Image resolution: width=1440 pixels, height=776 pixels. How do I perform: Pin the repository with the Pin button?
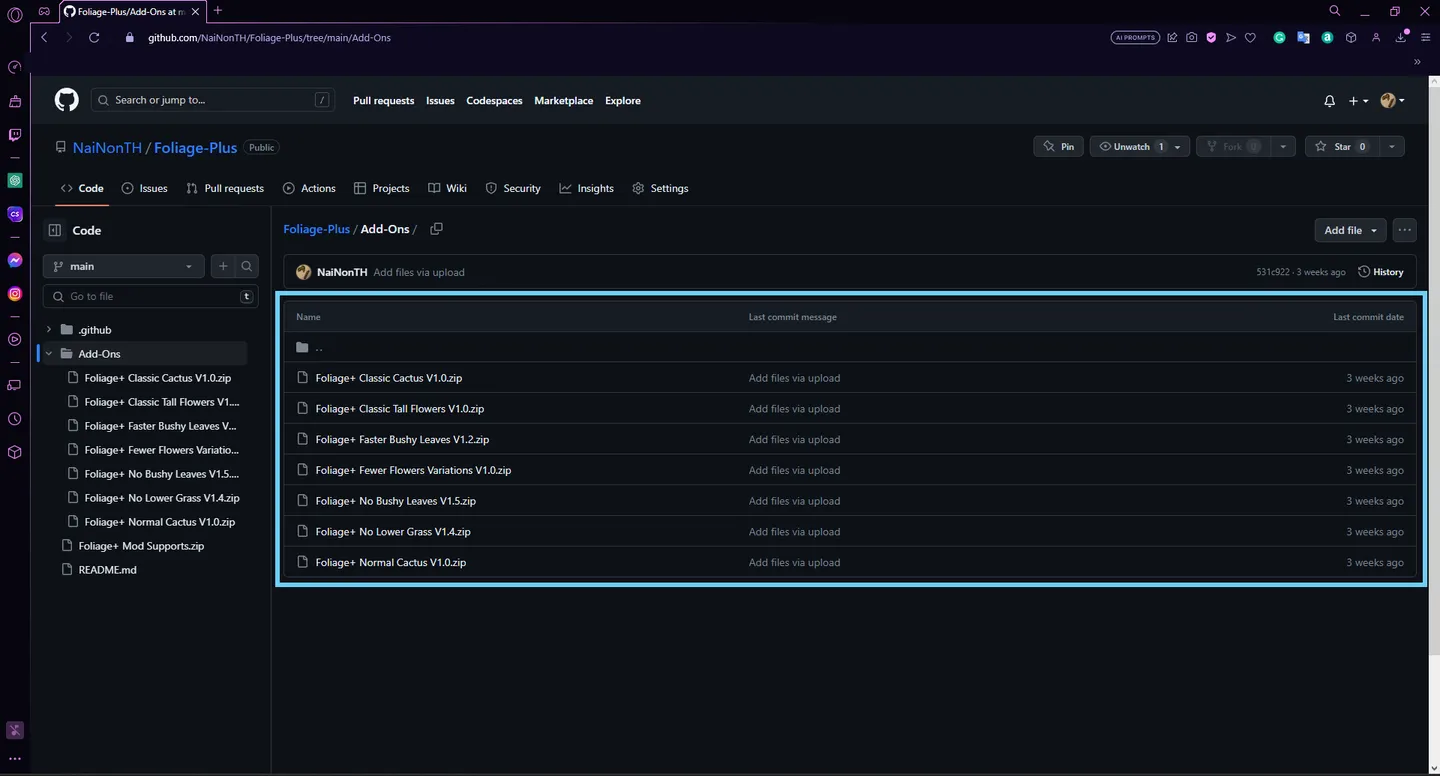point(1058,147)
